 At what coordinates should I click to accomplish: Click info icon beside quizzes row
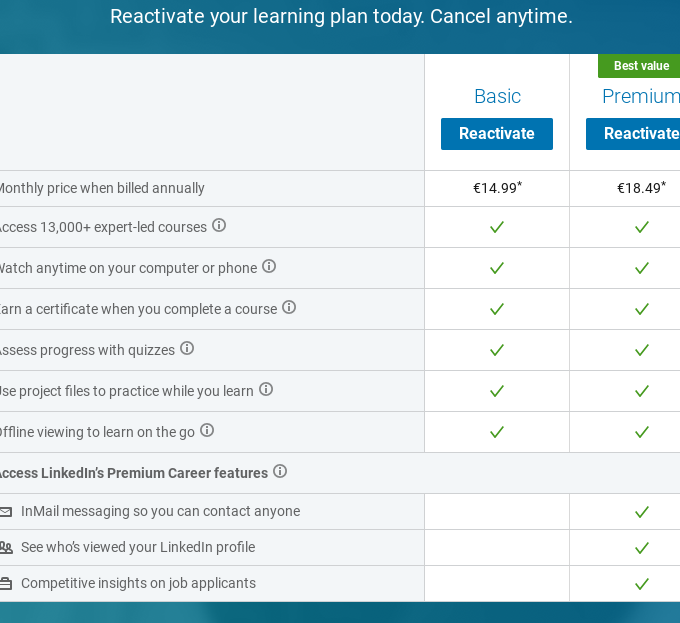[x=187, y=349]
